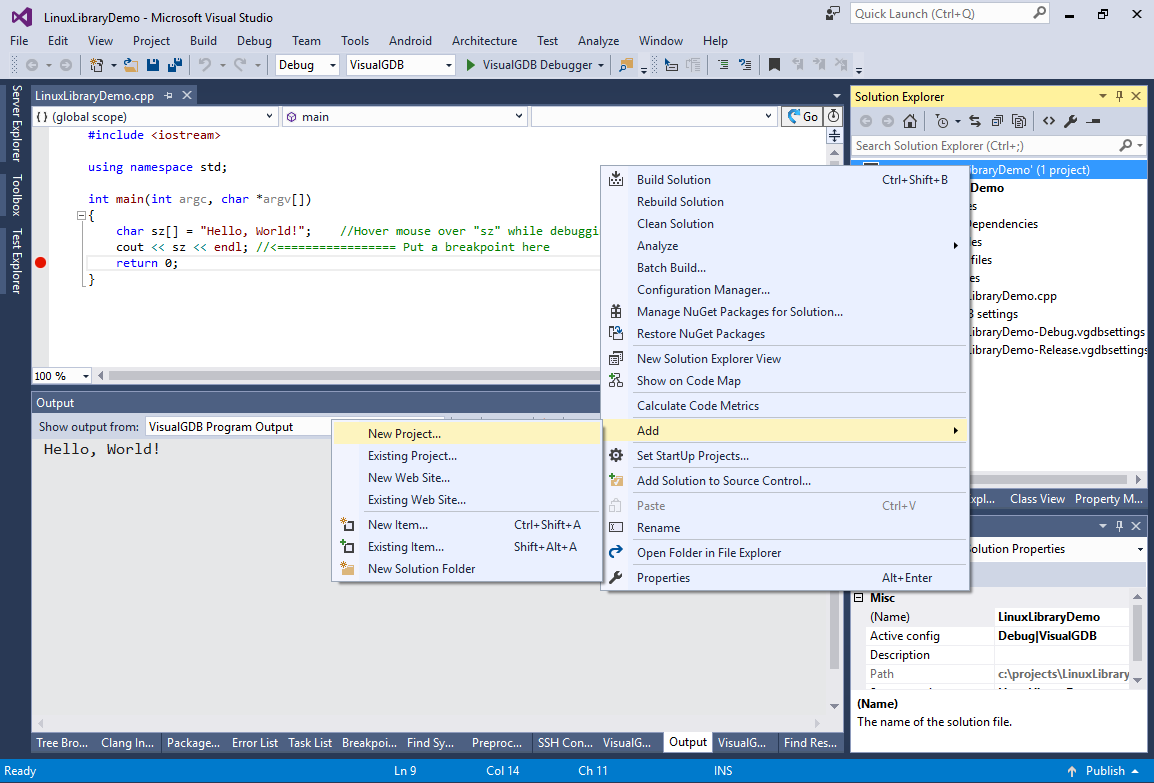
Task: Click the Toggle Bookmark icon in toolbar
Action: 774,65
